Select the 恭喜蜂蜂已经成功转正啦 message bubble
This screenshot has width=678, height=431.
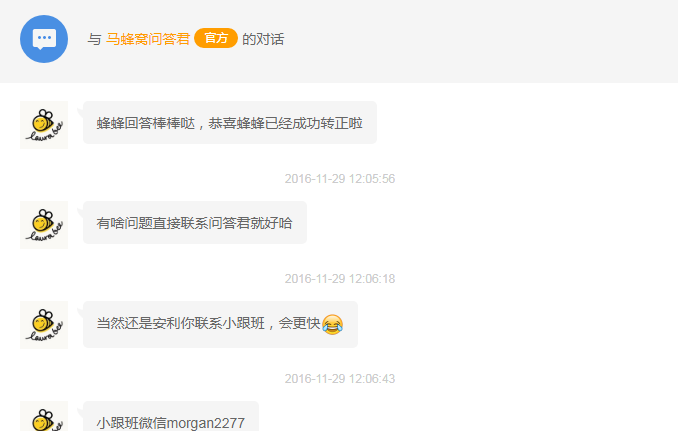(x=230, y=122)
